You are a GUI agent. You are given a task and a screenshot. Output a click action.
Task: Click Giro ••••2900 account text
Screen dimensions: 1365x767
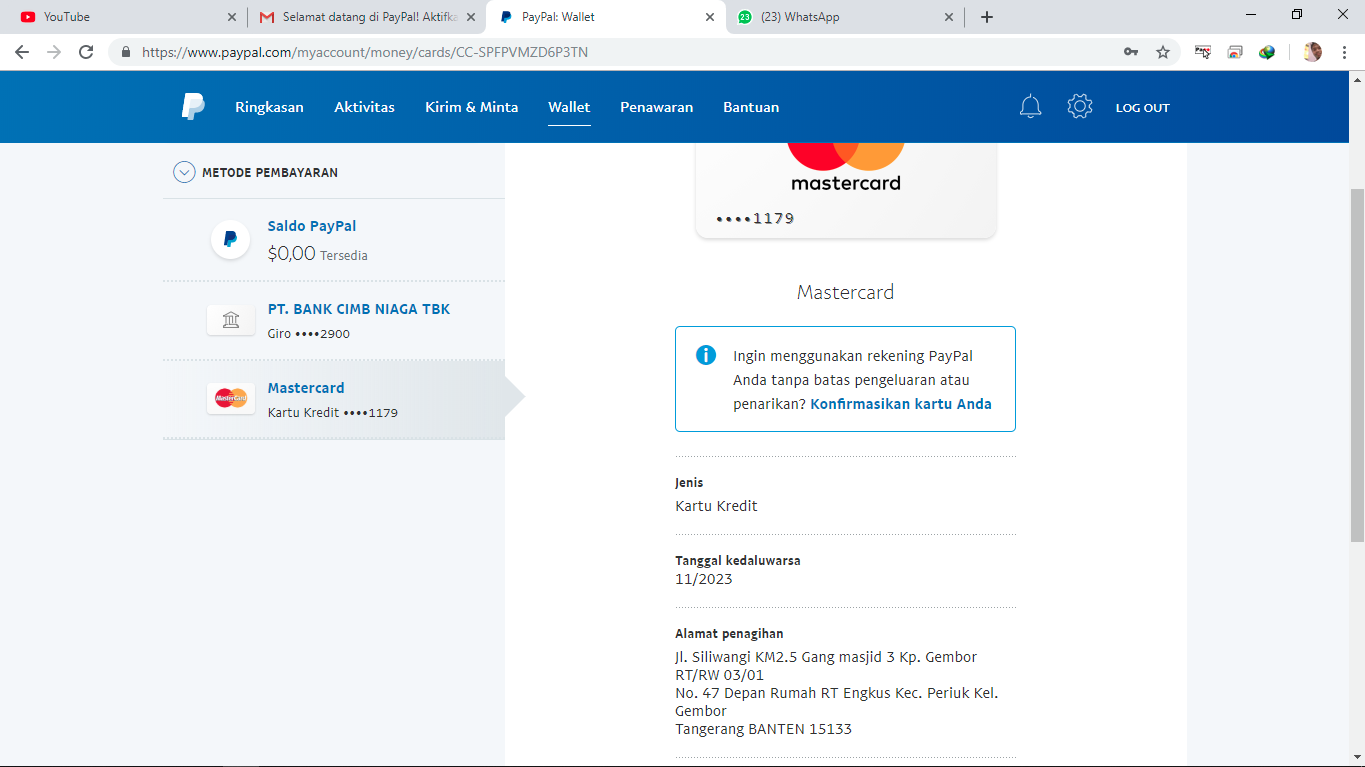(x=309, y=334)
